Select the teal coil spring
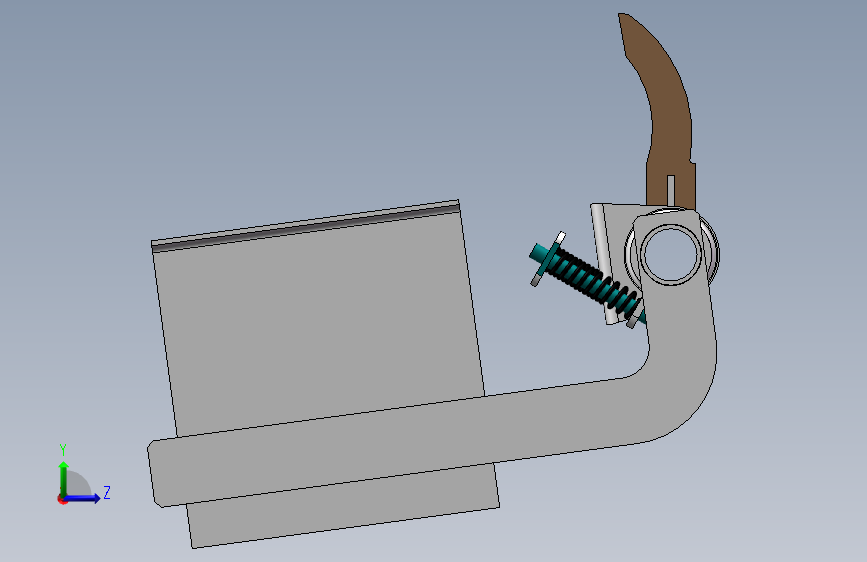 click(596, 284)
